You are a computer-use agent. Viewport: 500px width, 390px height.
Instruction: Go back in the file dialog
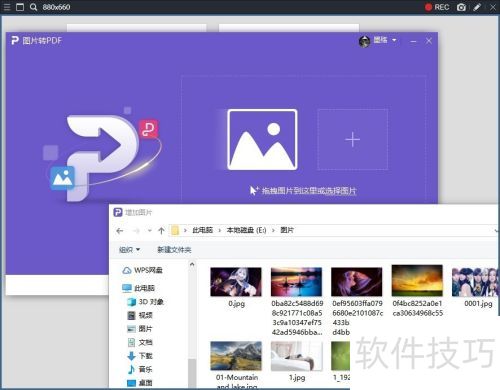click(120, 231)
